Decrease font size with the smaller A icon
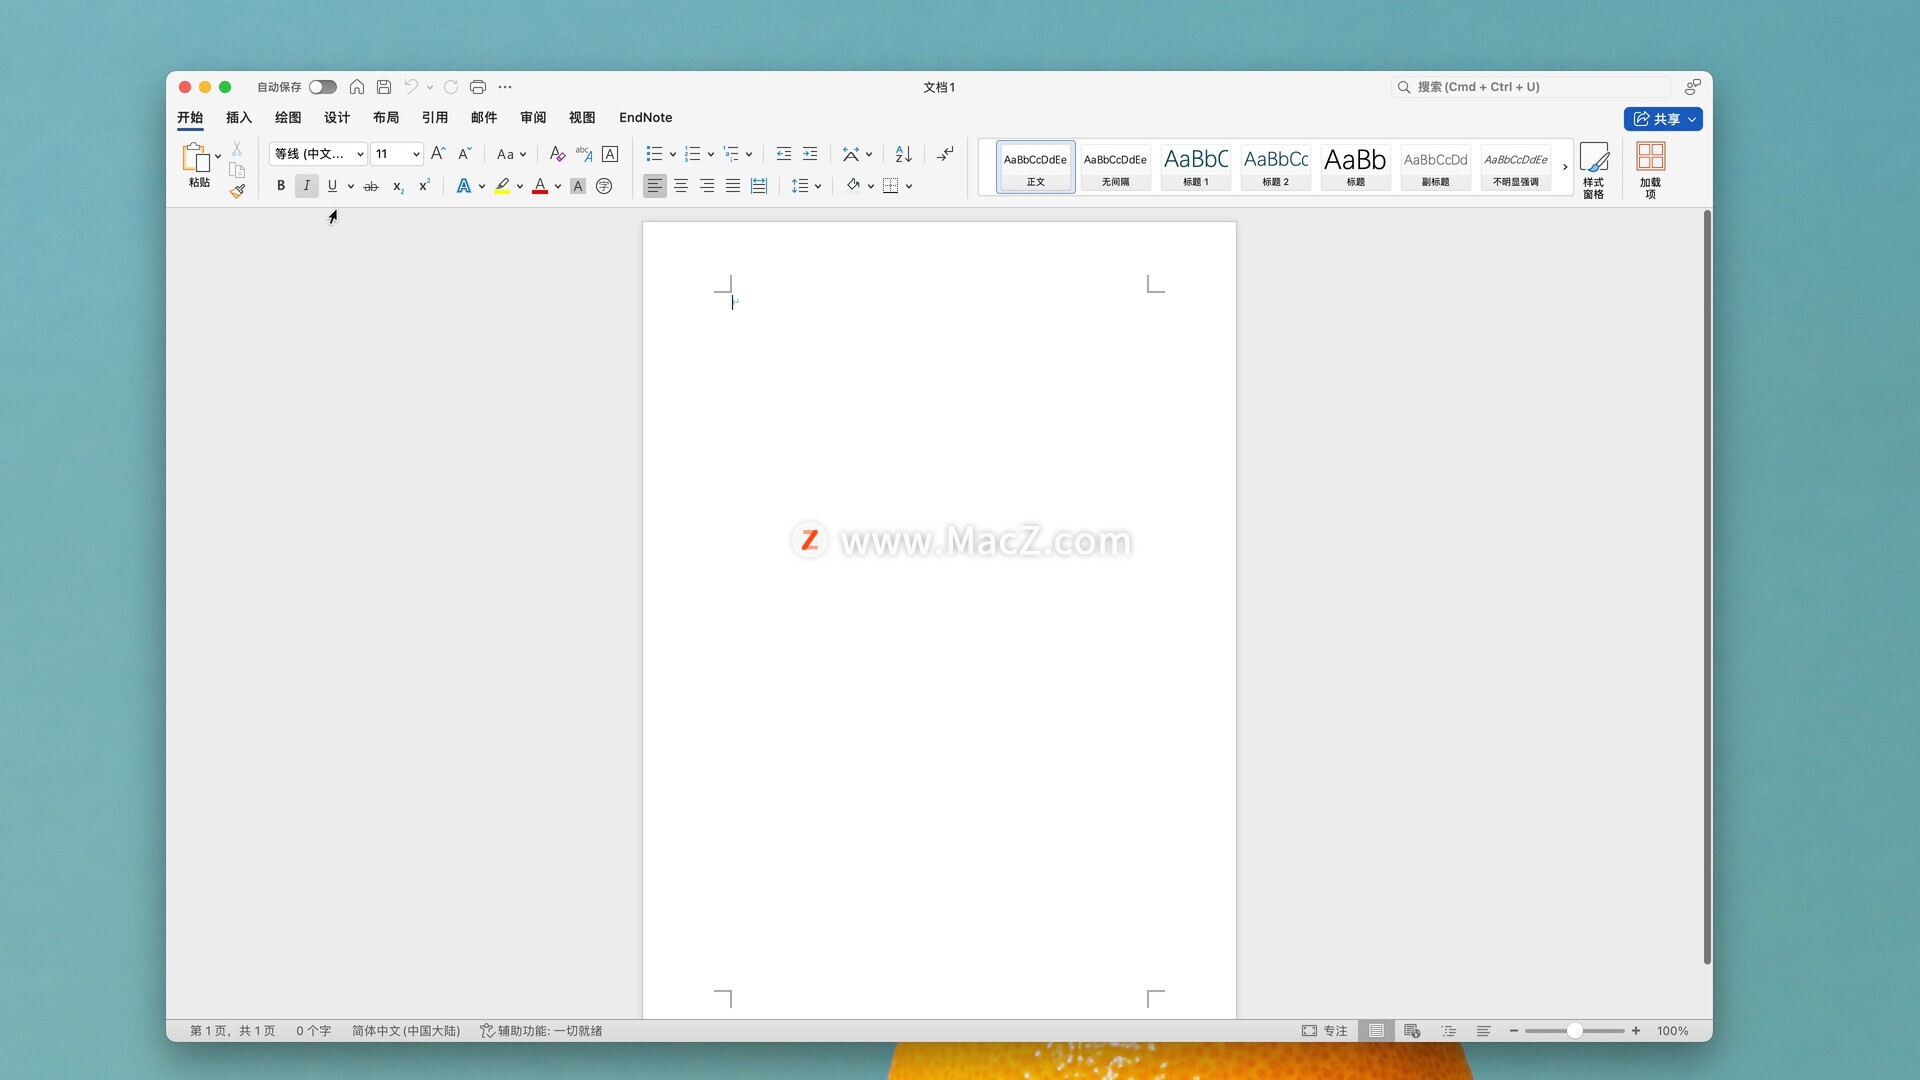The height and width of the screenshot is (1080, 1920). pyautogui.click(x=464, y=154)
